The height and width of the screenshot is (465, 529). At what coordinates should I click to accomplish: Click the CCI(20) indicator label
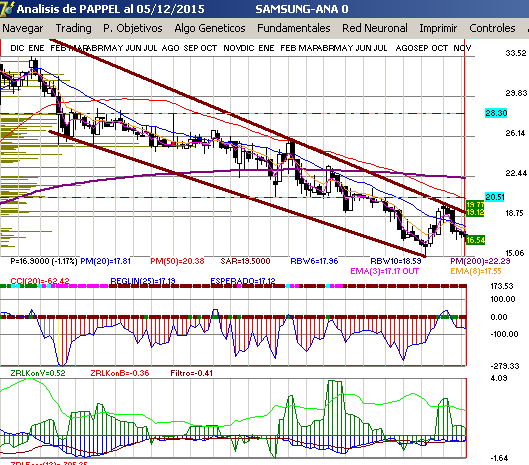40,281
